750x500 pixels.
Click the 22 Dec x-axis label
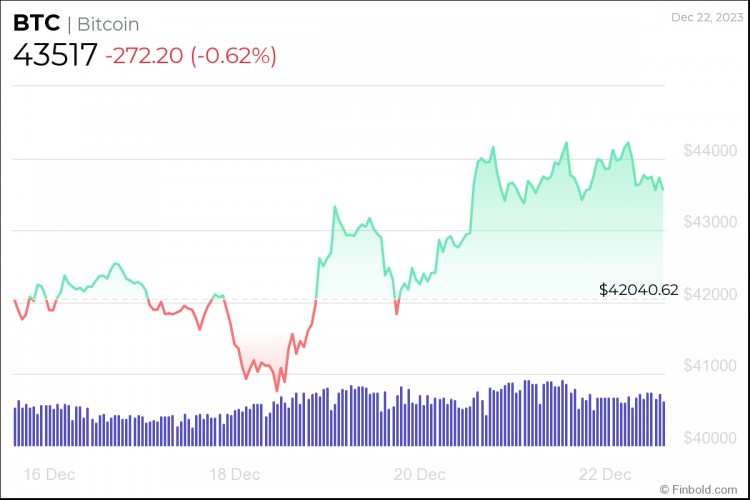coord(607,472)
